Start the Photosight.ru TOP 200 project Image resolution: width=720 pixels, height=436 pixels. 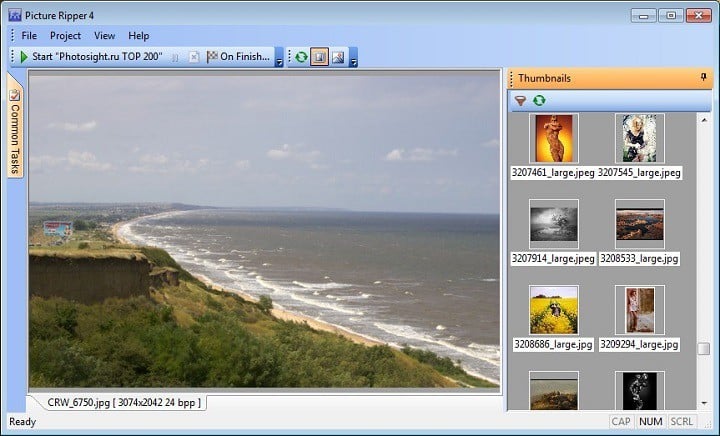click(x=91, y=56)
